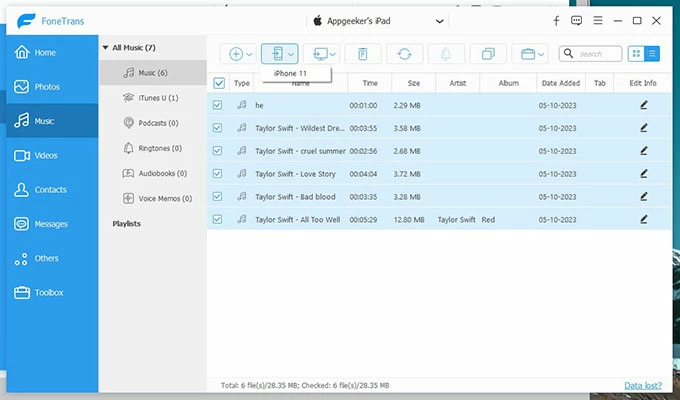The width and height of the screenshot is (680, 400).
Task: Uncheck the song named 'he'
Action: (x=219, y=104)
